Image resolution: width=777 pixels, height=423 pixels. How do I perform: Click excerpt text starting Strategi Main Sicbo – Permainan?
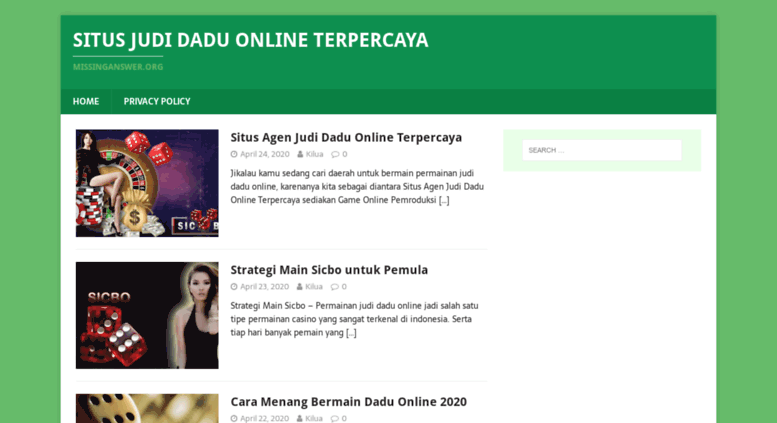[x=354, y=319]
